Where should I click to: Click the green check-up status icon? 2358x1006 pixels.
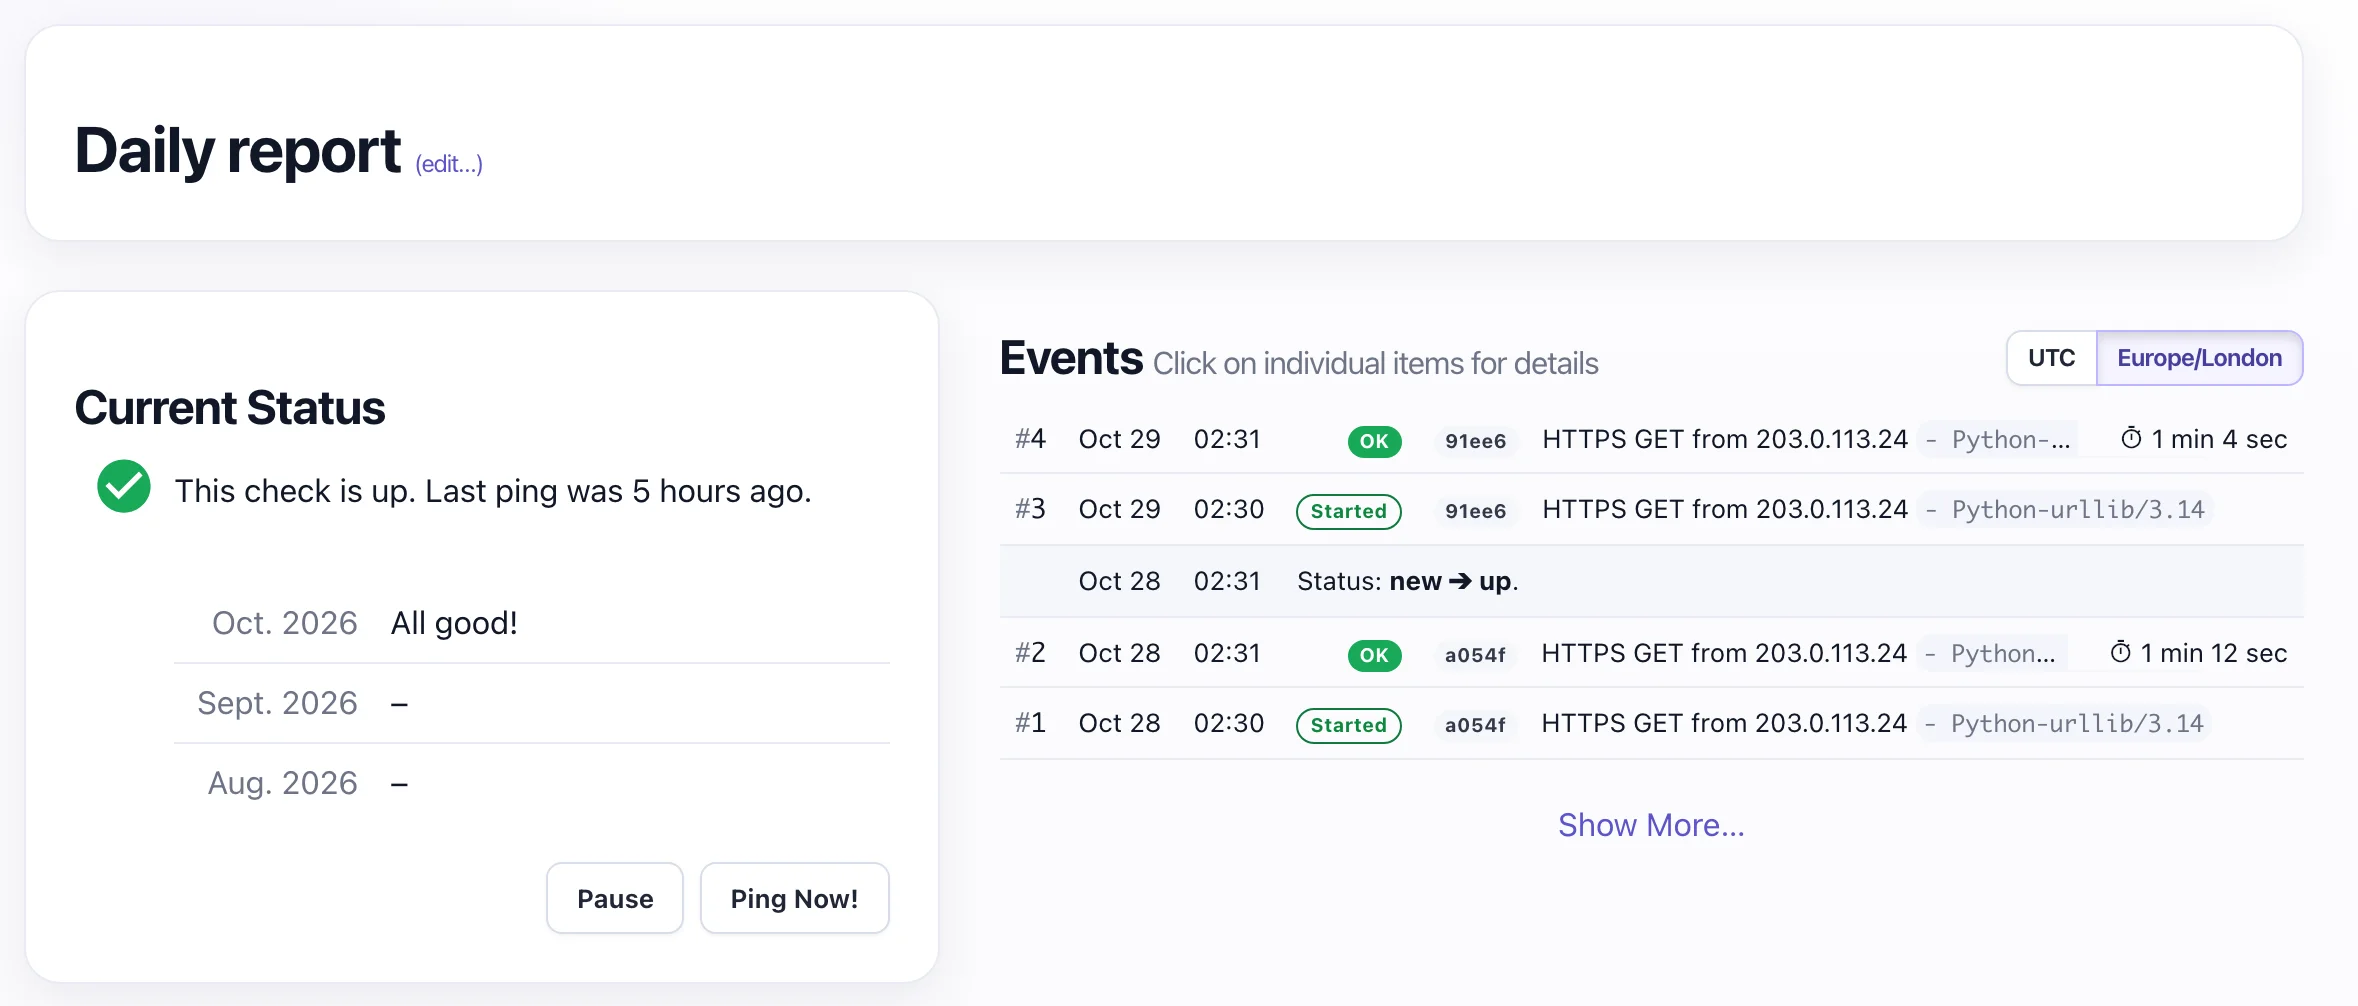[x=124, y=487]
